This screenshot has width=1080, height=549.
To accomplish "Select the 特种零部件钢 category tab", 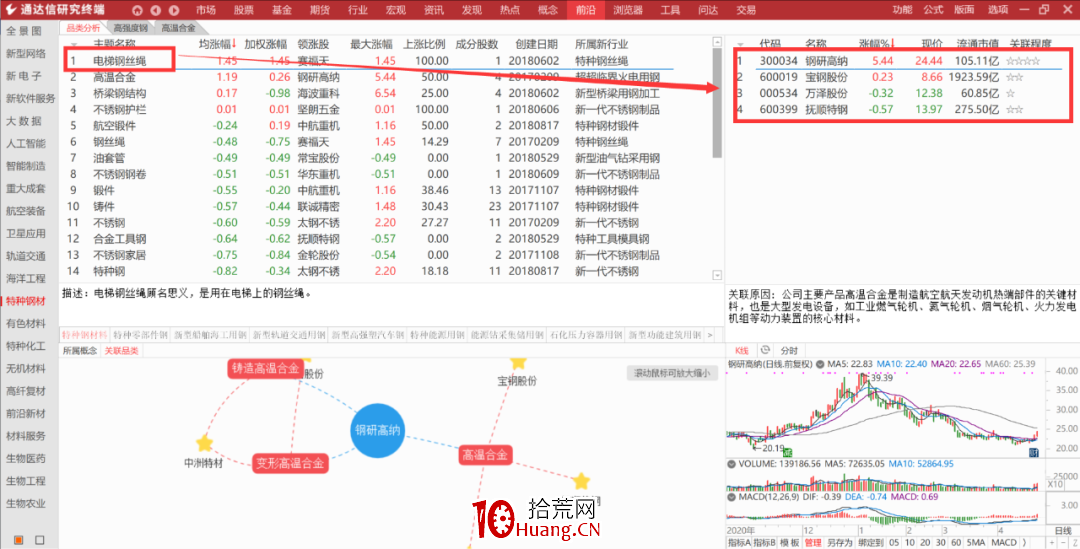I will (140, 335).
